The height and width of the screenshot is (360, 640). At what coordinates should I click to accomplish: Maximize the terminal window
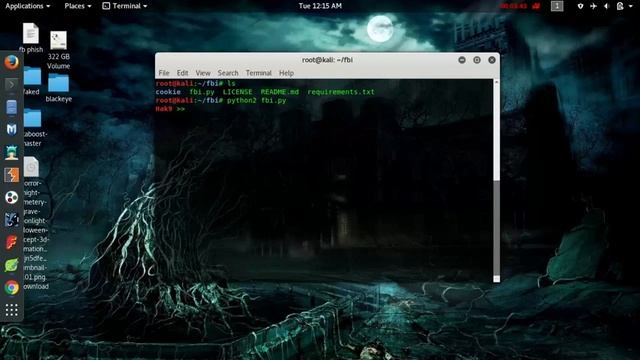(477, 60)
